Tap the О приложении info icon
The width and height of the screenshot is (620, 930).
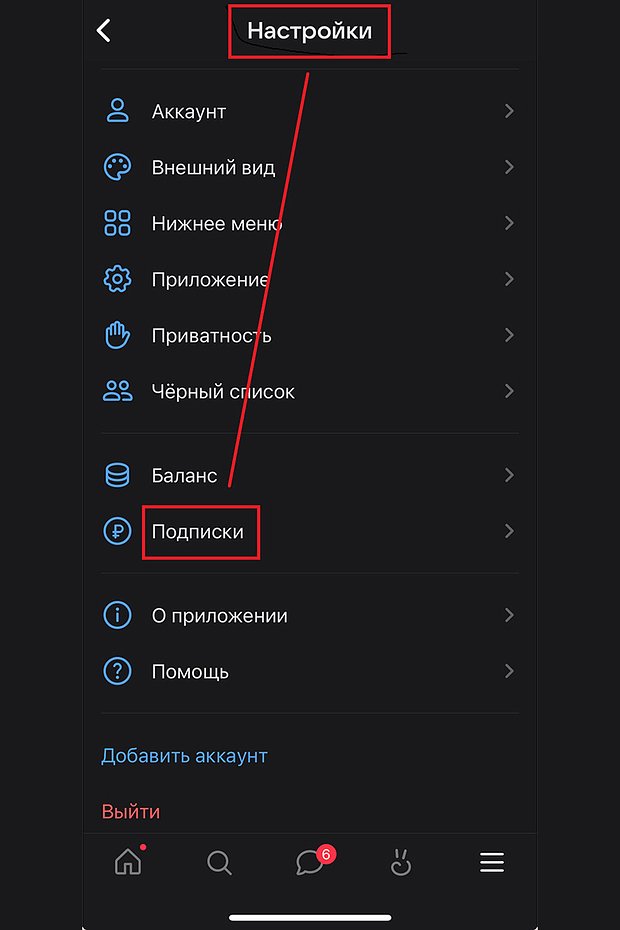117,615
